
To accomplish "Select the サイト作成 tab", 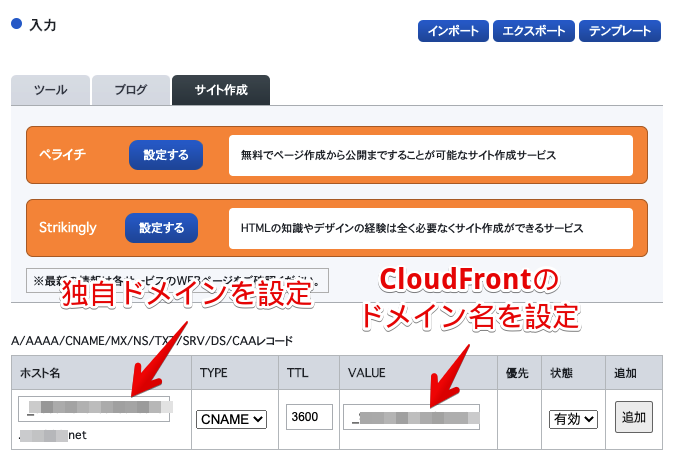I will (221, 90).
